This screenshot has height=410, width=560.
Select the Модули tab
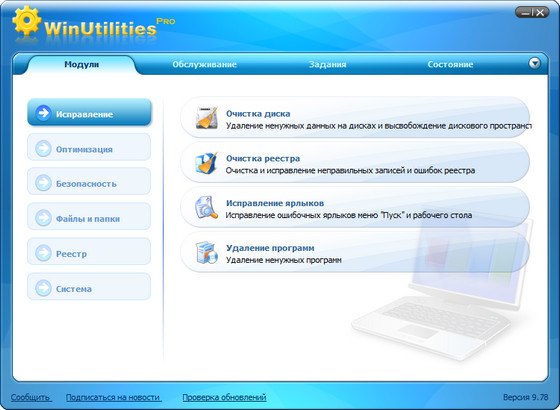[x=82, y=65]
